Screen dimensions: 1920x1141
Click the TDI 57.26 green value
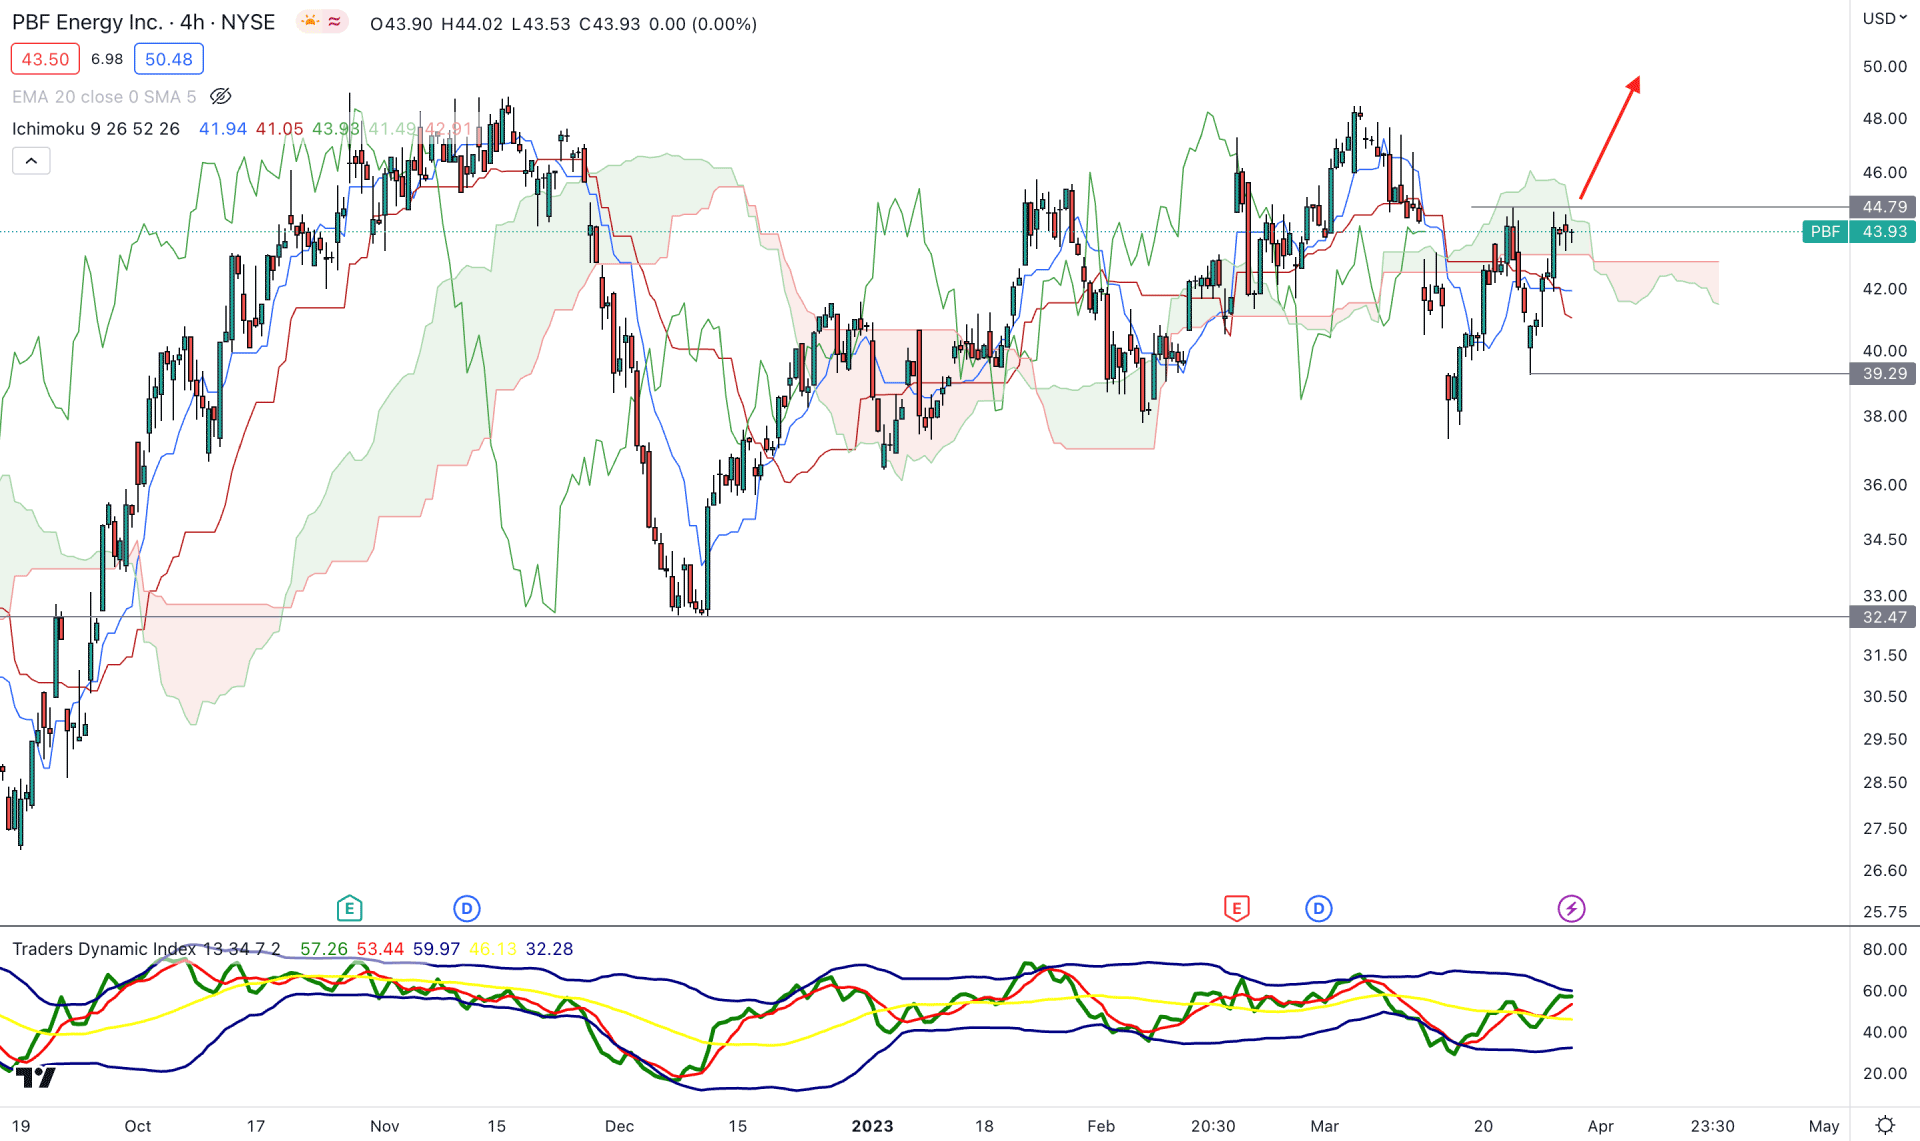click(x=324, y=948)
